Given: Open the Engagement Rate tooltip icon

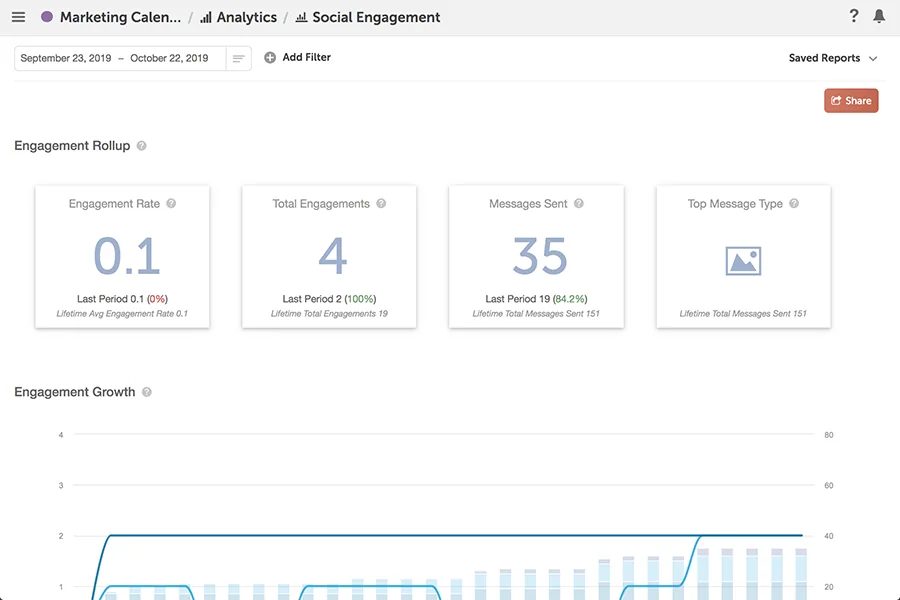Looking at the screenshot, I should click(x=170, y=203).
